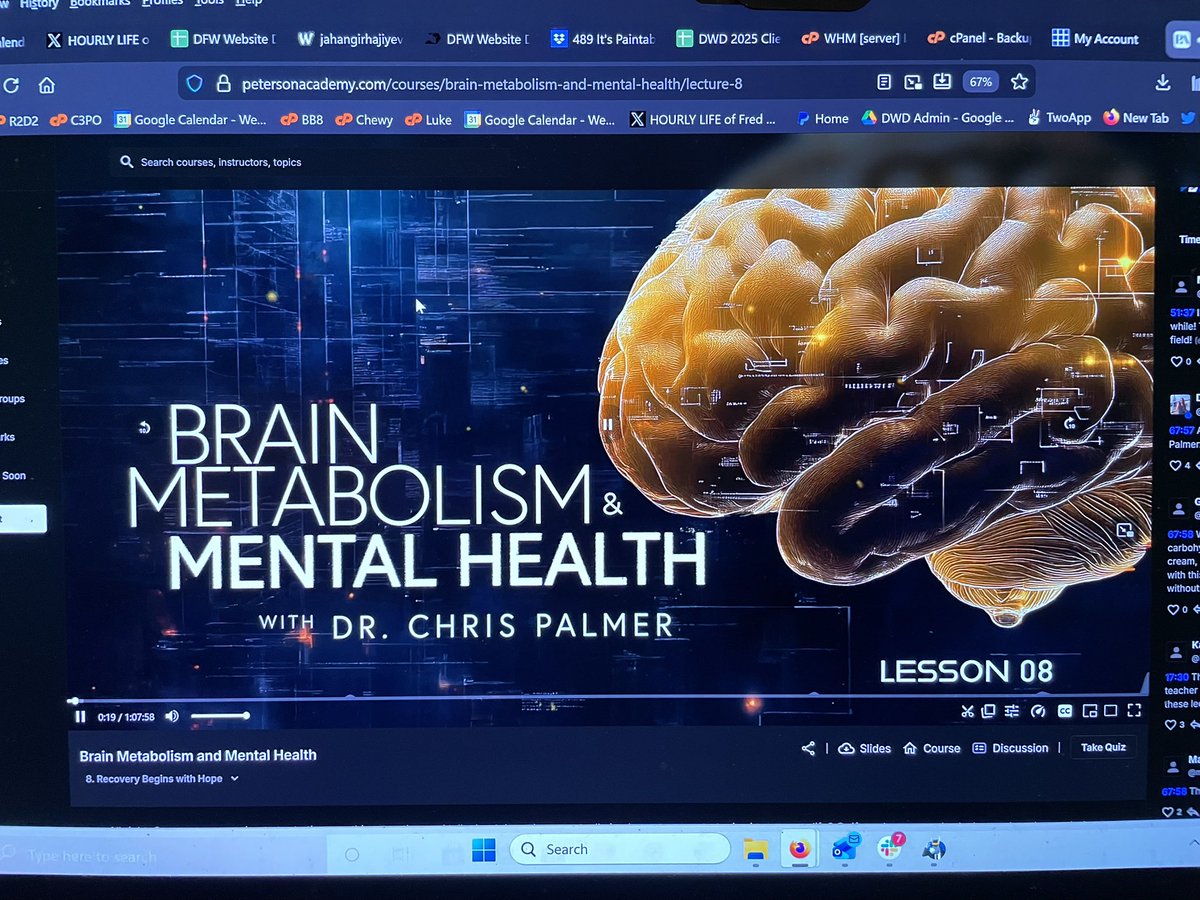The width and height of the screenshot is (1200, 900).
Task: Seek along the video progress bar
Action: (607, 697)
